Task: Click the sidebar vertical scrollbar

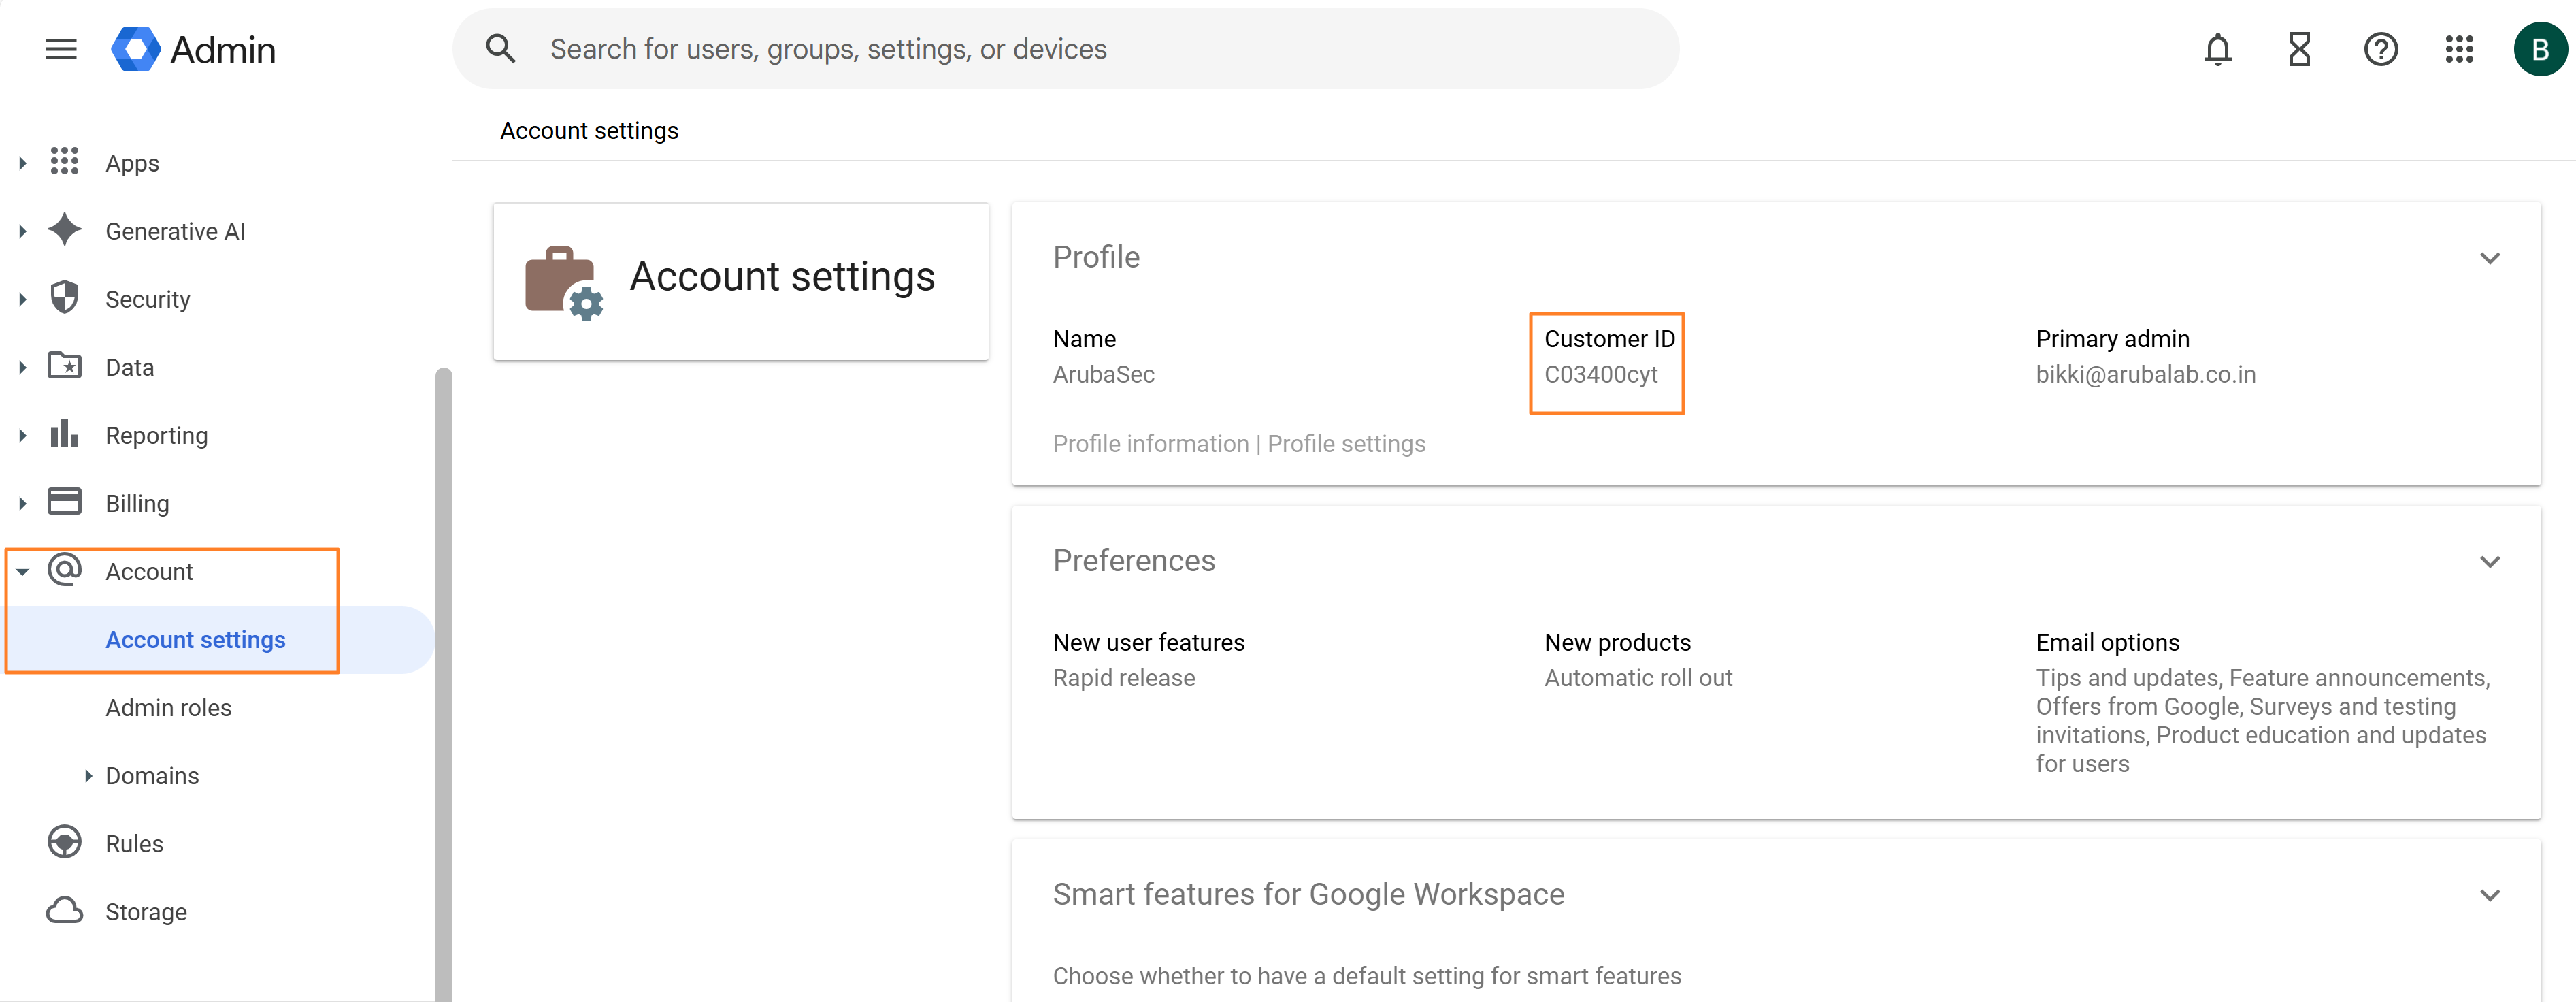Action: click(x=443, y=684)
